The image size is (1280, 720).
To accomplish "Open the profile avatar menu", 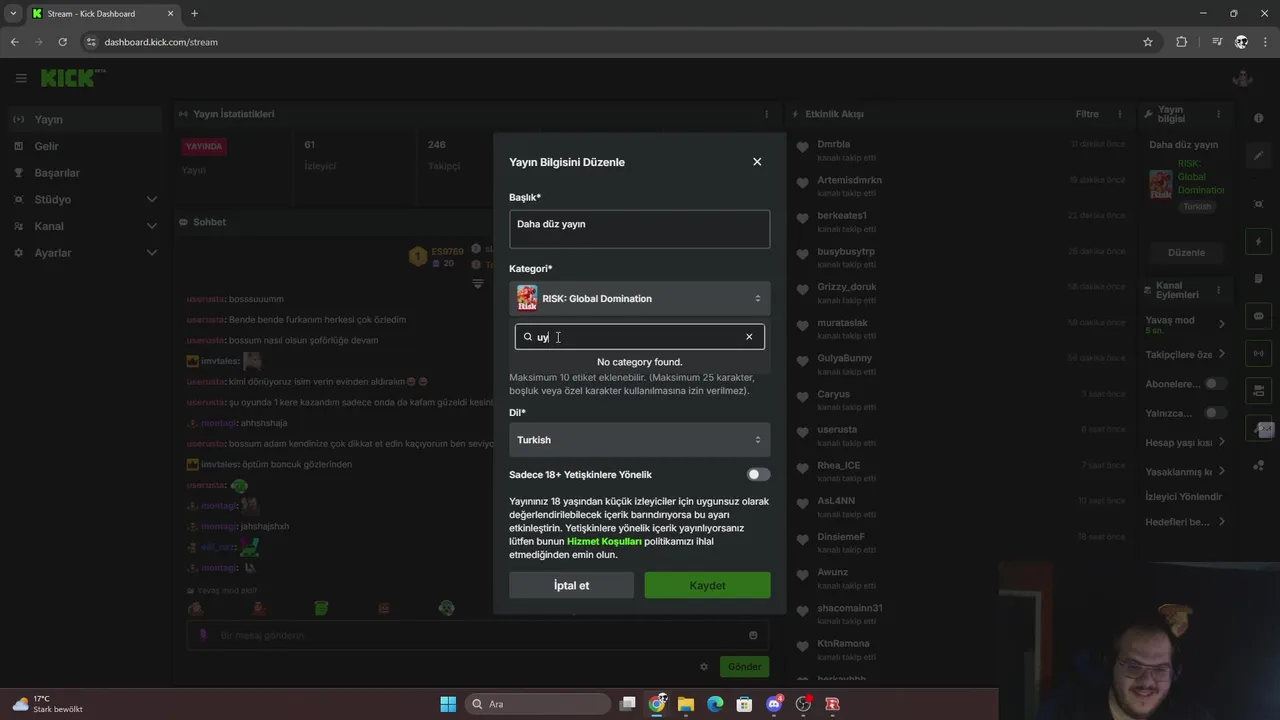I will pyautogui.click(x=1243, y=78).
